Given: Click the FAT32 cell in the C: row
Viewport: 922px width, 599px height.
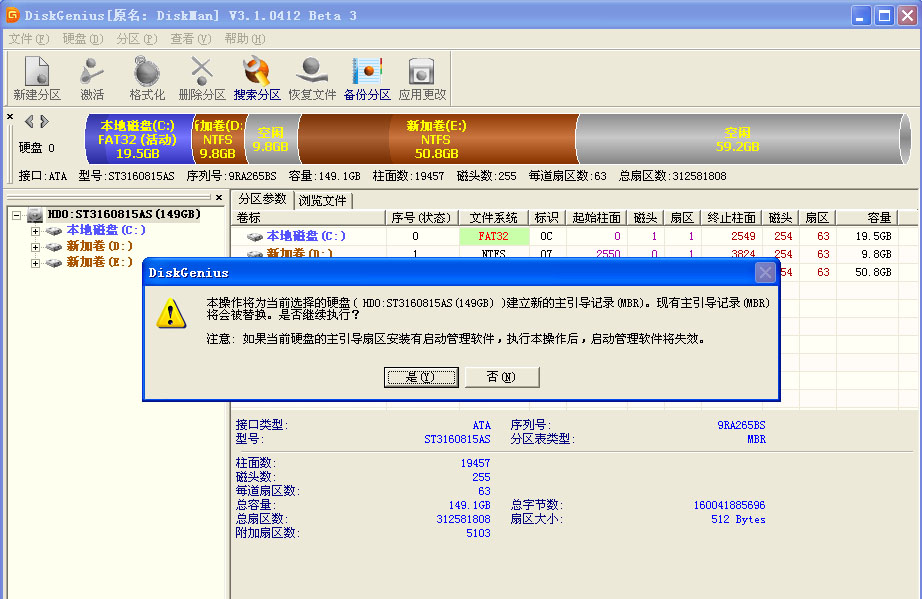Looking at the screenshot, I should (x=493, y=236).
